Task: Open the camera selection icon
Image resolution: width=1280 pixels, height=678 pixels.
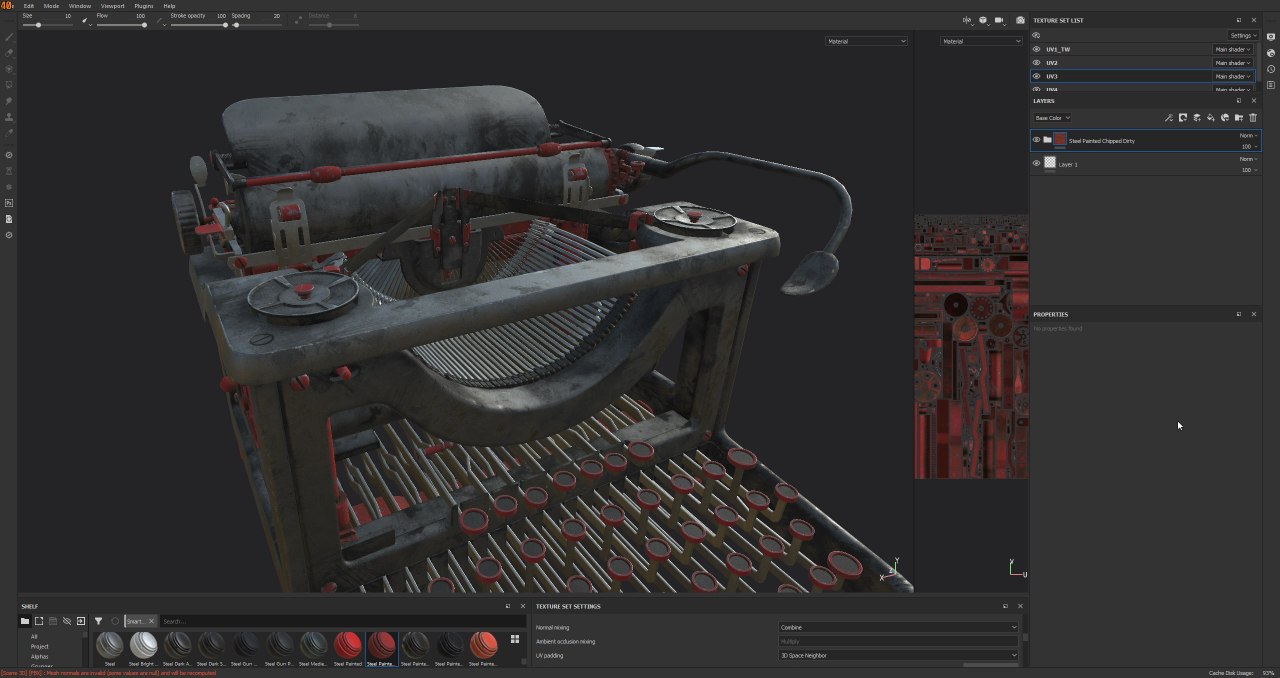Action: click(999, 20)
